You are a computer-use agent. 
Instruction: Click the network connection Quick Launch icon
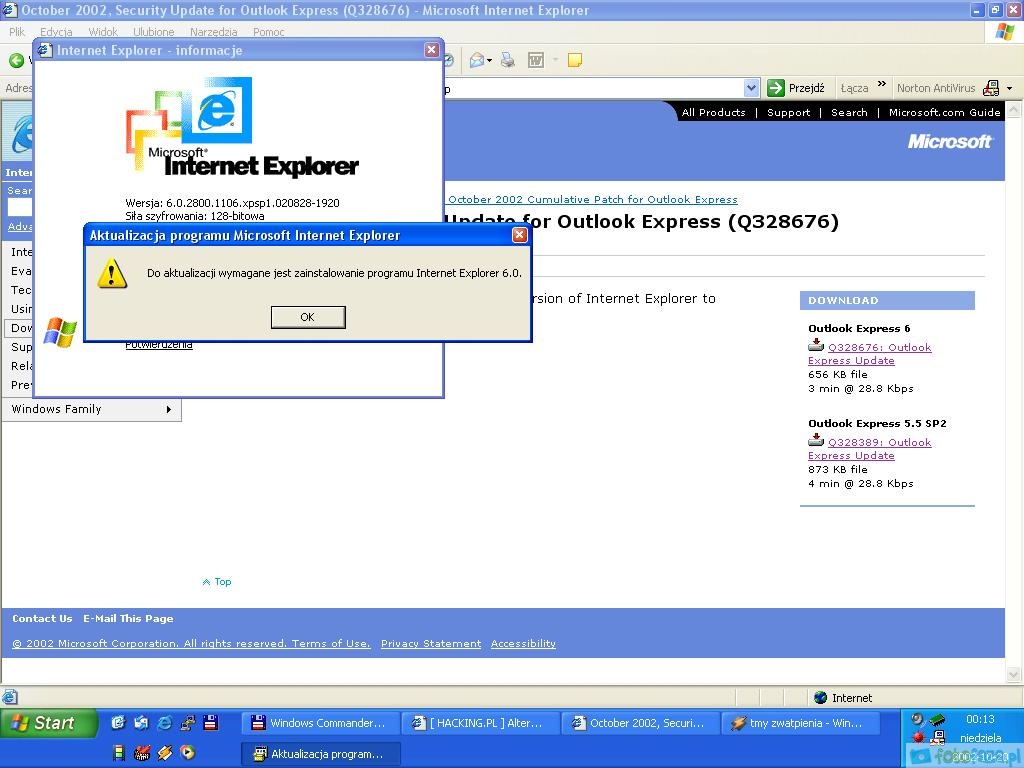click(x=187, y=722)
